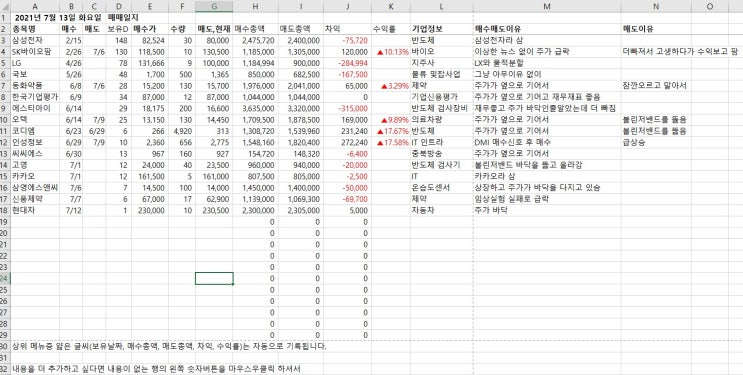Viewport: 743px width, 375px height.
Task: Select the '삼영에스앤씨' stock name cell
Action: (x=35, y=188)
